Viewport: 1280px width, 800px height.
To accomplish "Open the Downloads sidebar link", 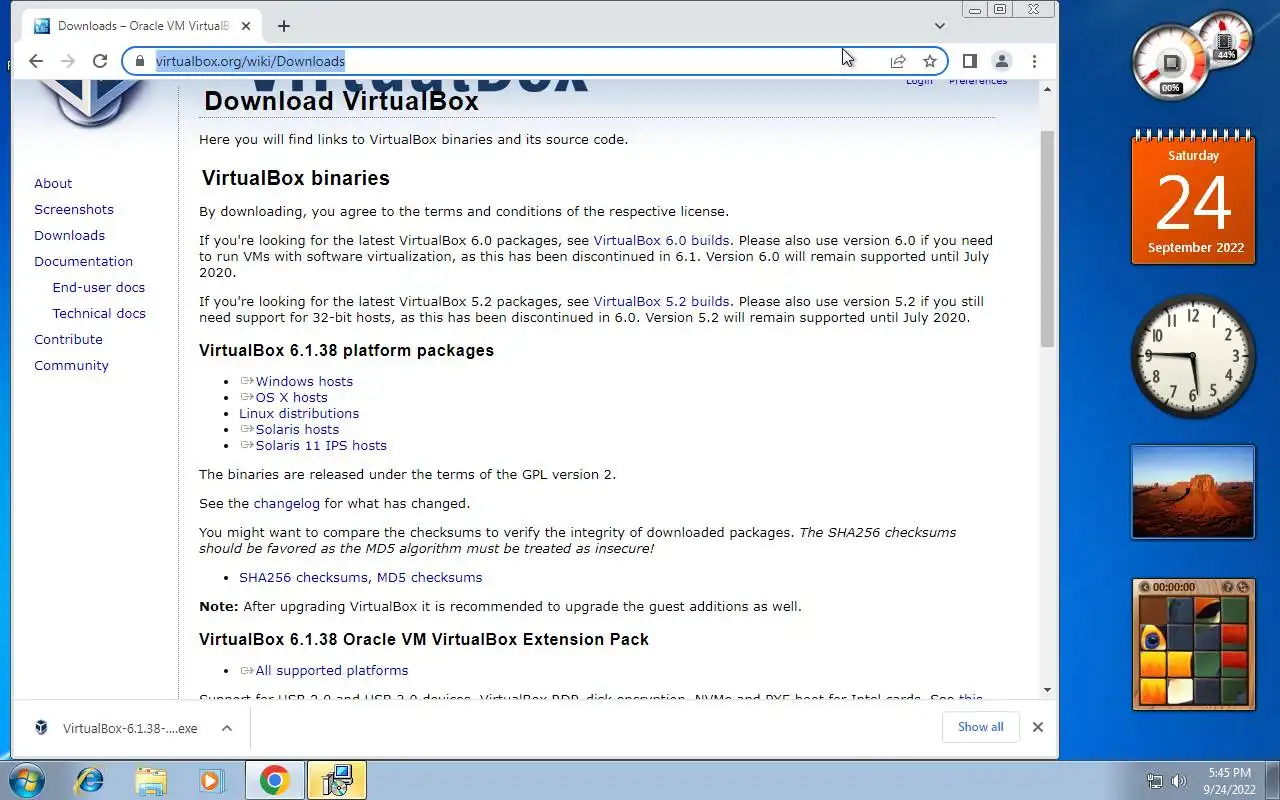I will click(69, 235).
